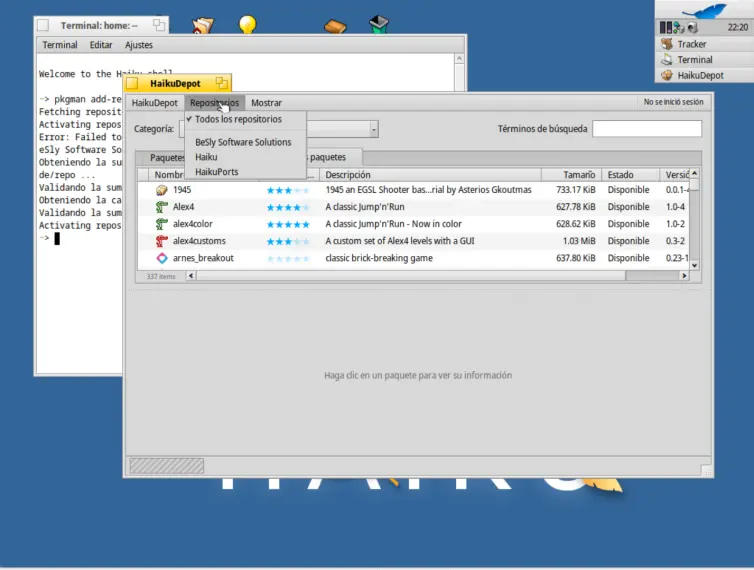Screen dimensions: 754x570
Task: Click the 1945 star rating
Action: (288, 190)
